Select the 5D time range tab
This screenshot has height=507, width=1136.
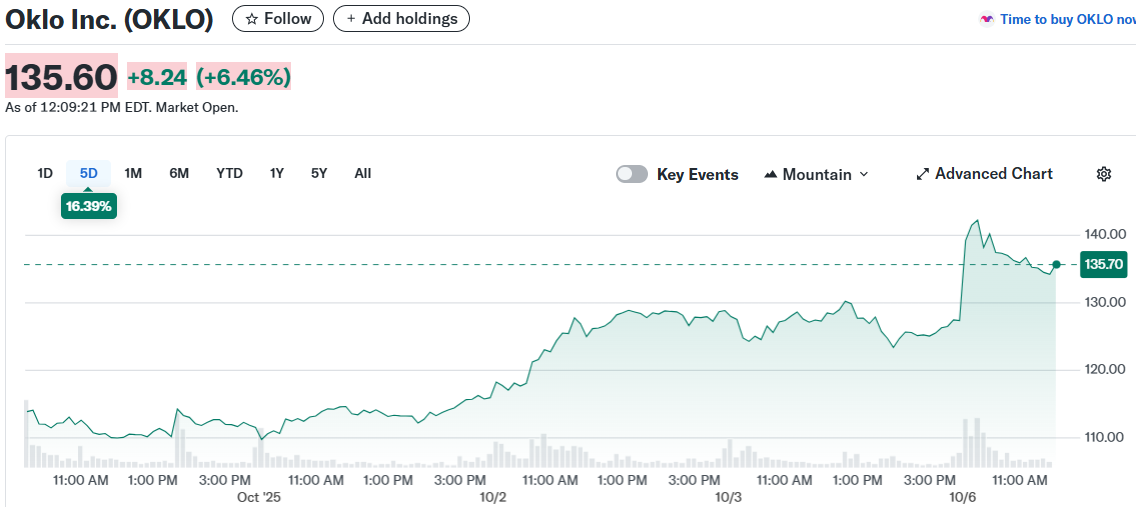(x=89, y=173)
